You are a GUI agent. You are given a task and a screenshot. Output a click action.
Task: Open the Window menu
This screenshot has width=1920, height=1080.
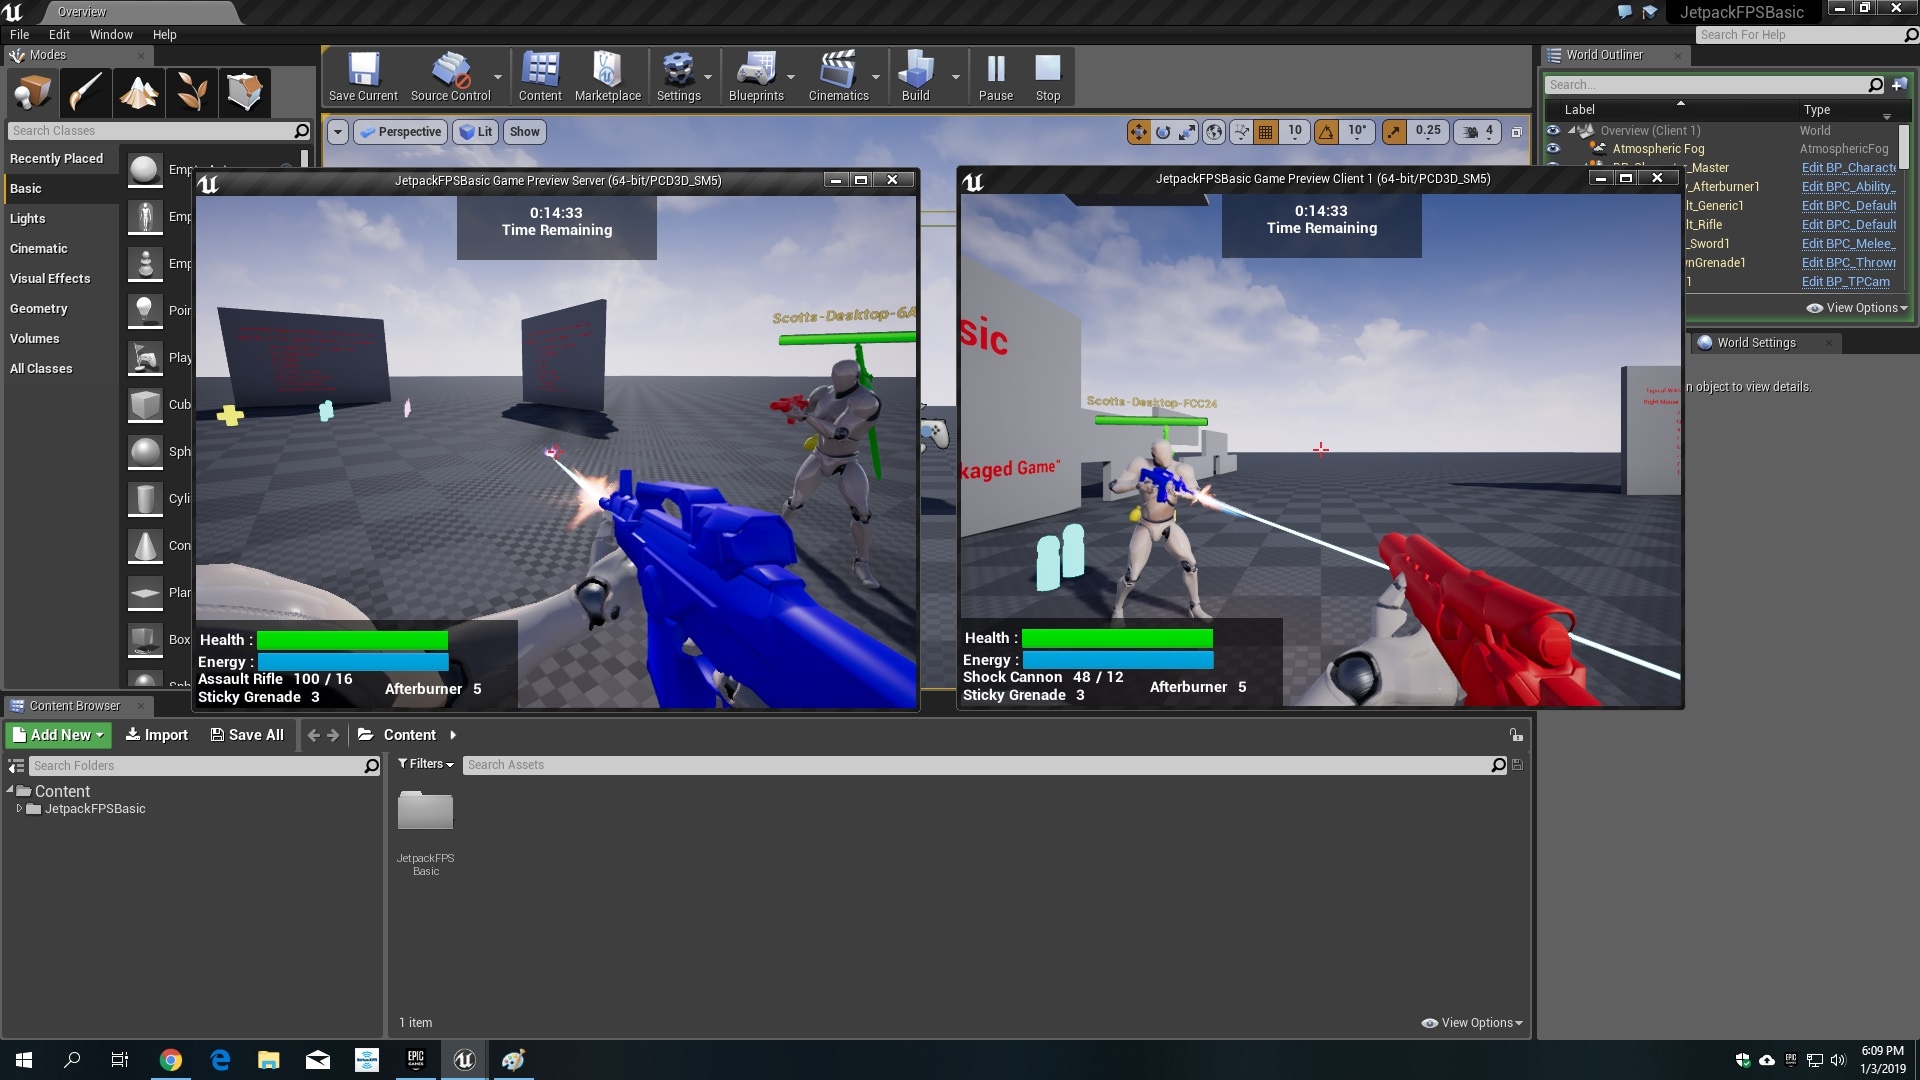[111, 34]
